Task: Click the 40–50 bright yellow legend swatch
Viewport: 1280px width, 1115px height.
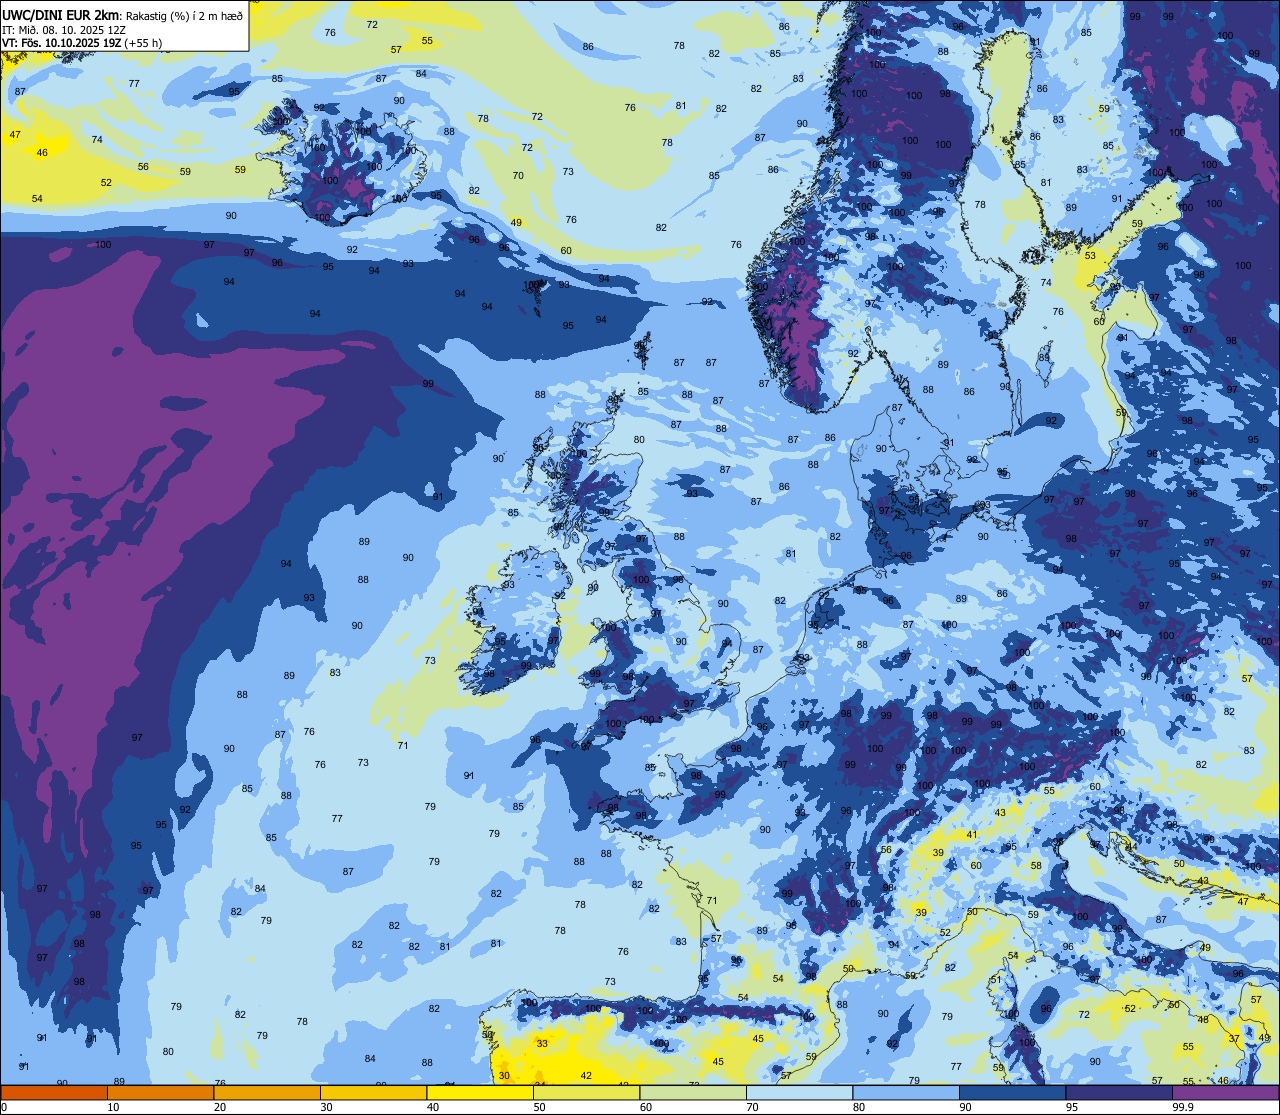Action: 480,1093
